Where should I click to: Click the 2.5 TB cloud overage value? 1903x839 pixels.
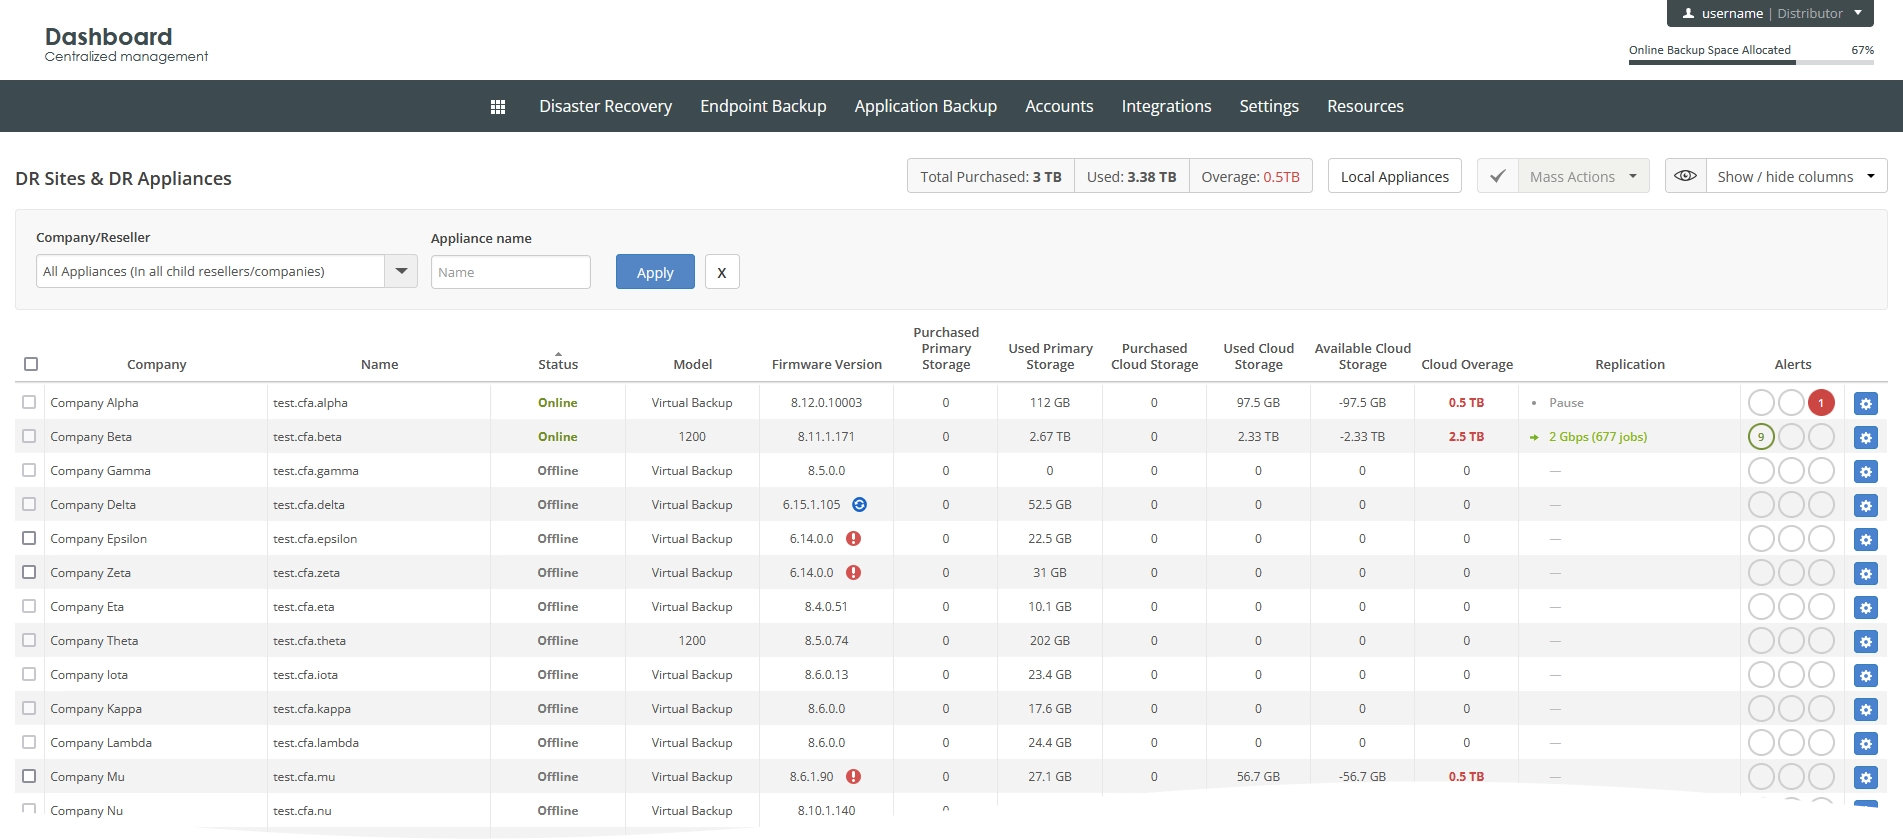click(x=1466, y=437)
